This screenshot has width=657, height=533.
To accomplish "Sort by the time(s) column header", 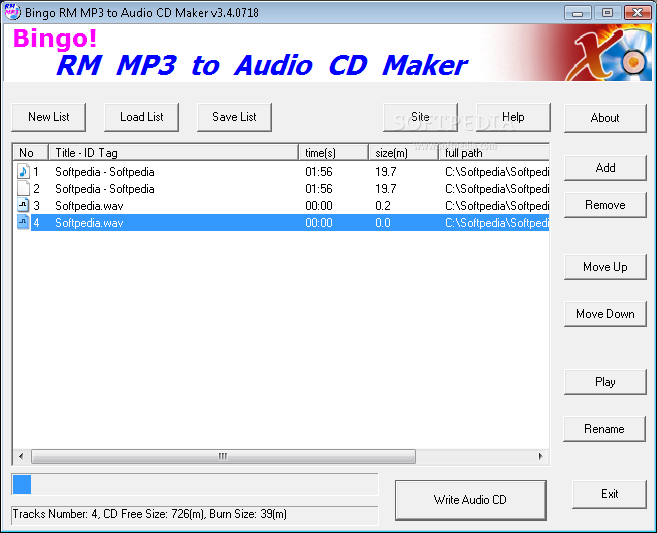I will coord(334,153).
